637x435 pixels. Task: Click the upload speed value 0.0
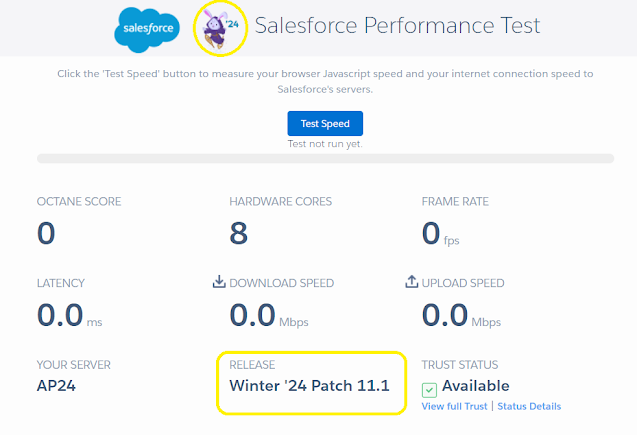pos(445,315)
